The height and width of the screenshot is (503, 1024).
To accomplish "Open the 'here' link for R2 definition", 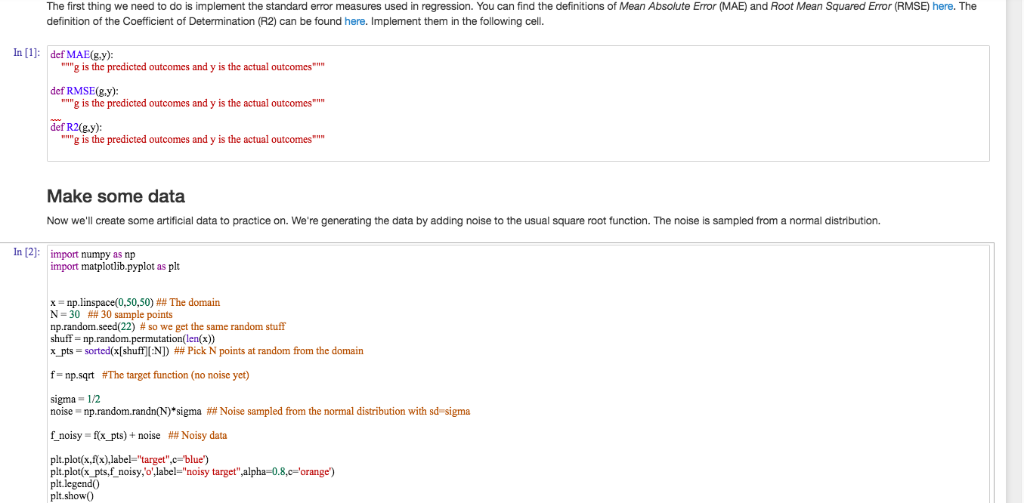I will pyautogui.click(x=354, y=22).
